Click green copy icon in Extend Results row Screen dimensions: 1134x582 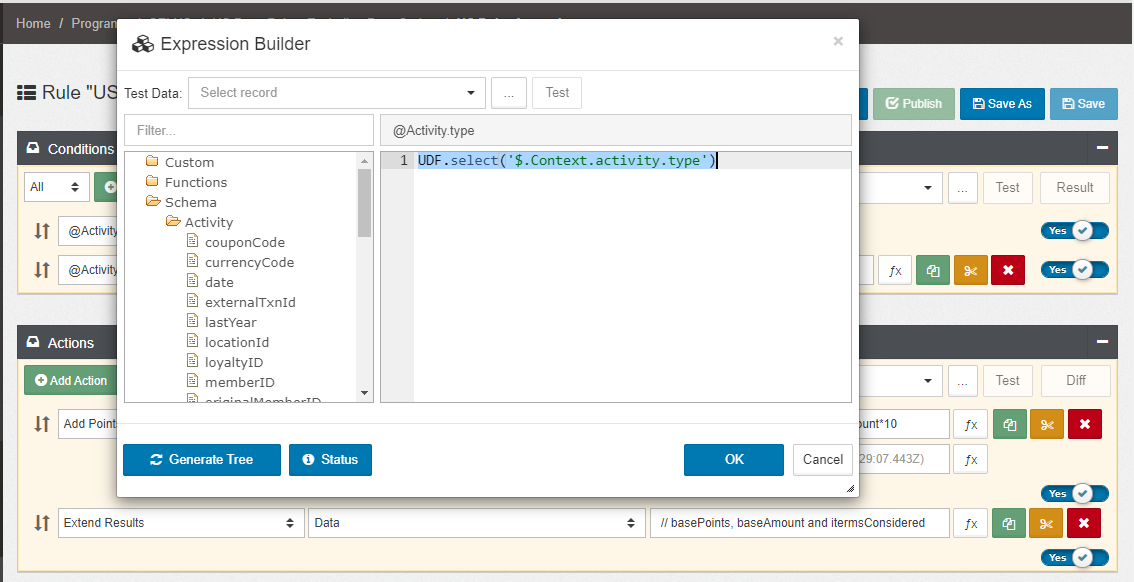tap(1009, 523)
